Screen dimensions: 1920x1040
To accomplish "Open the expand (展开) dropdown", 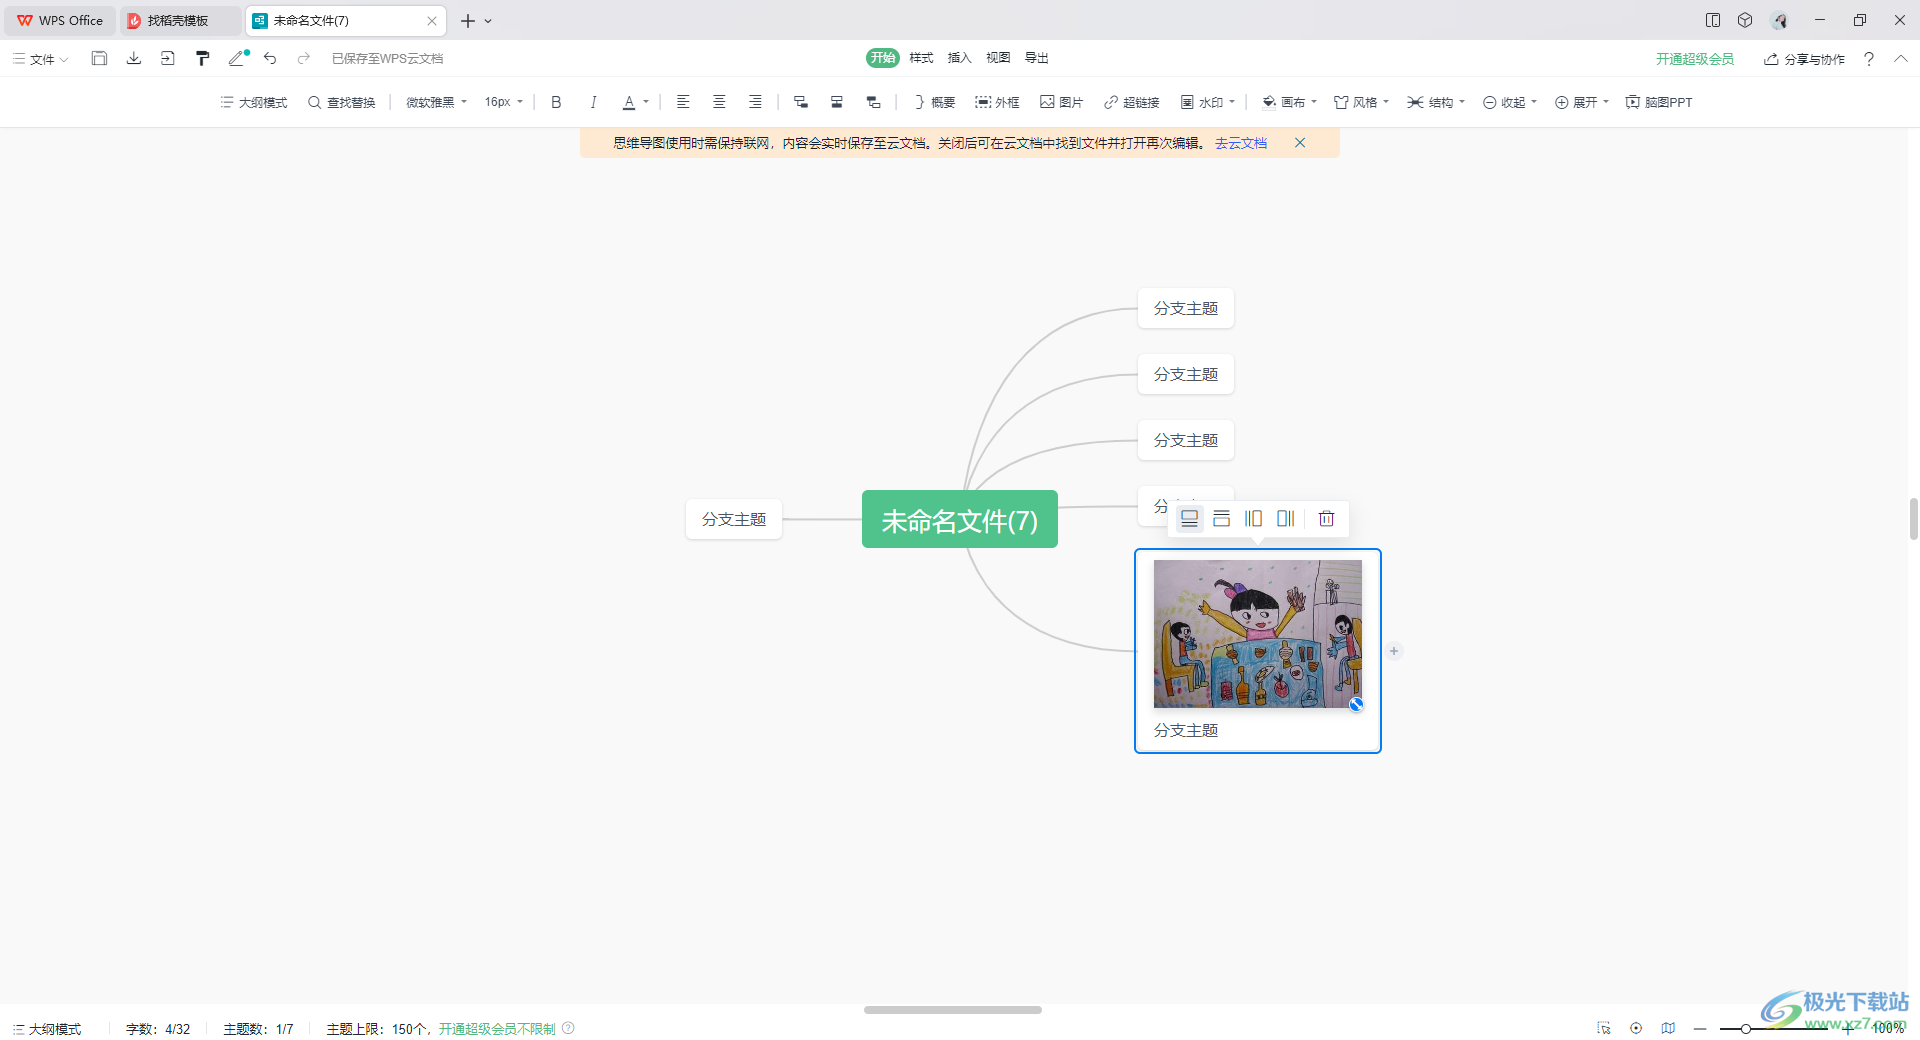I will pos(1582,102).
